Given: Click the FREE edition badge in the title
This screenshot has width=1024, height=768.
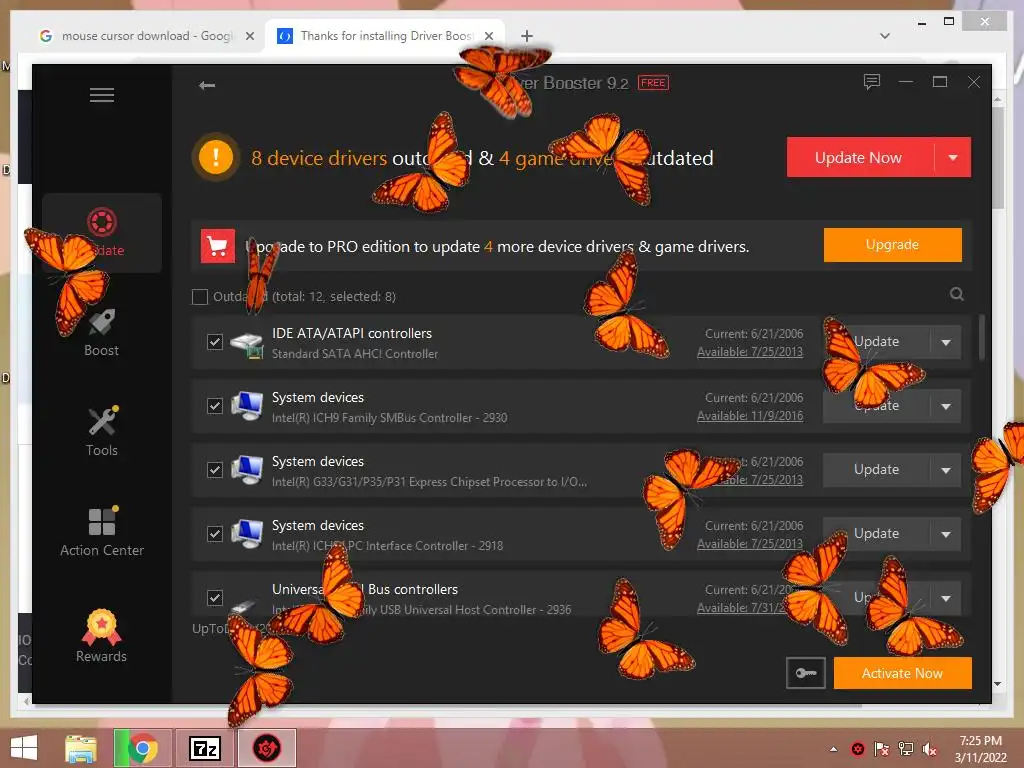Looking at the screenshot, I should 653,83.
